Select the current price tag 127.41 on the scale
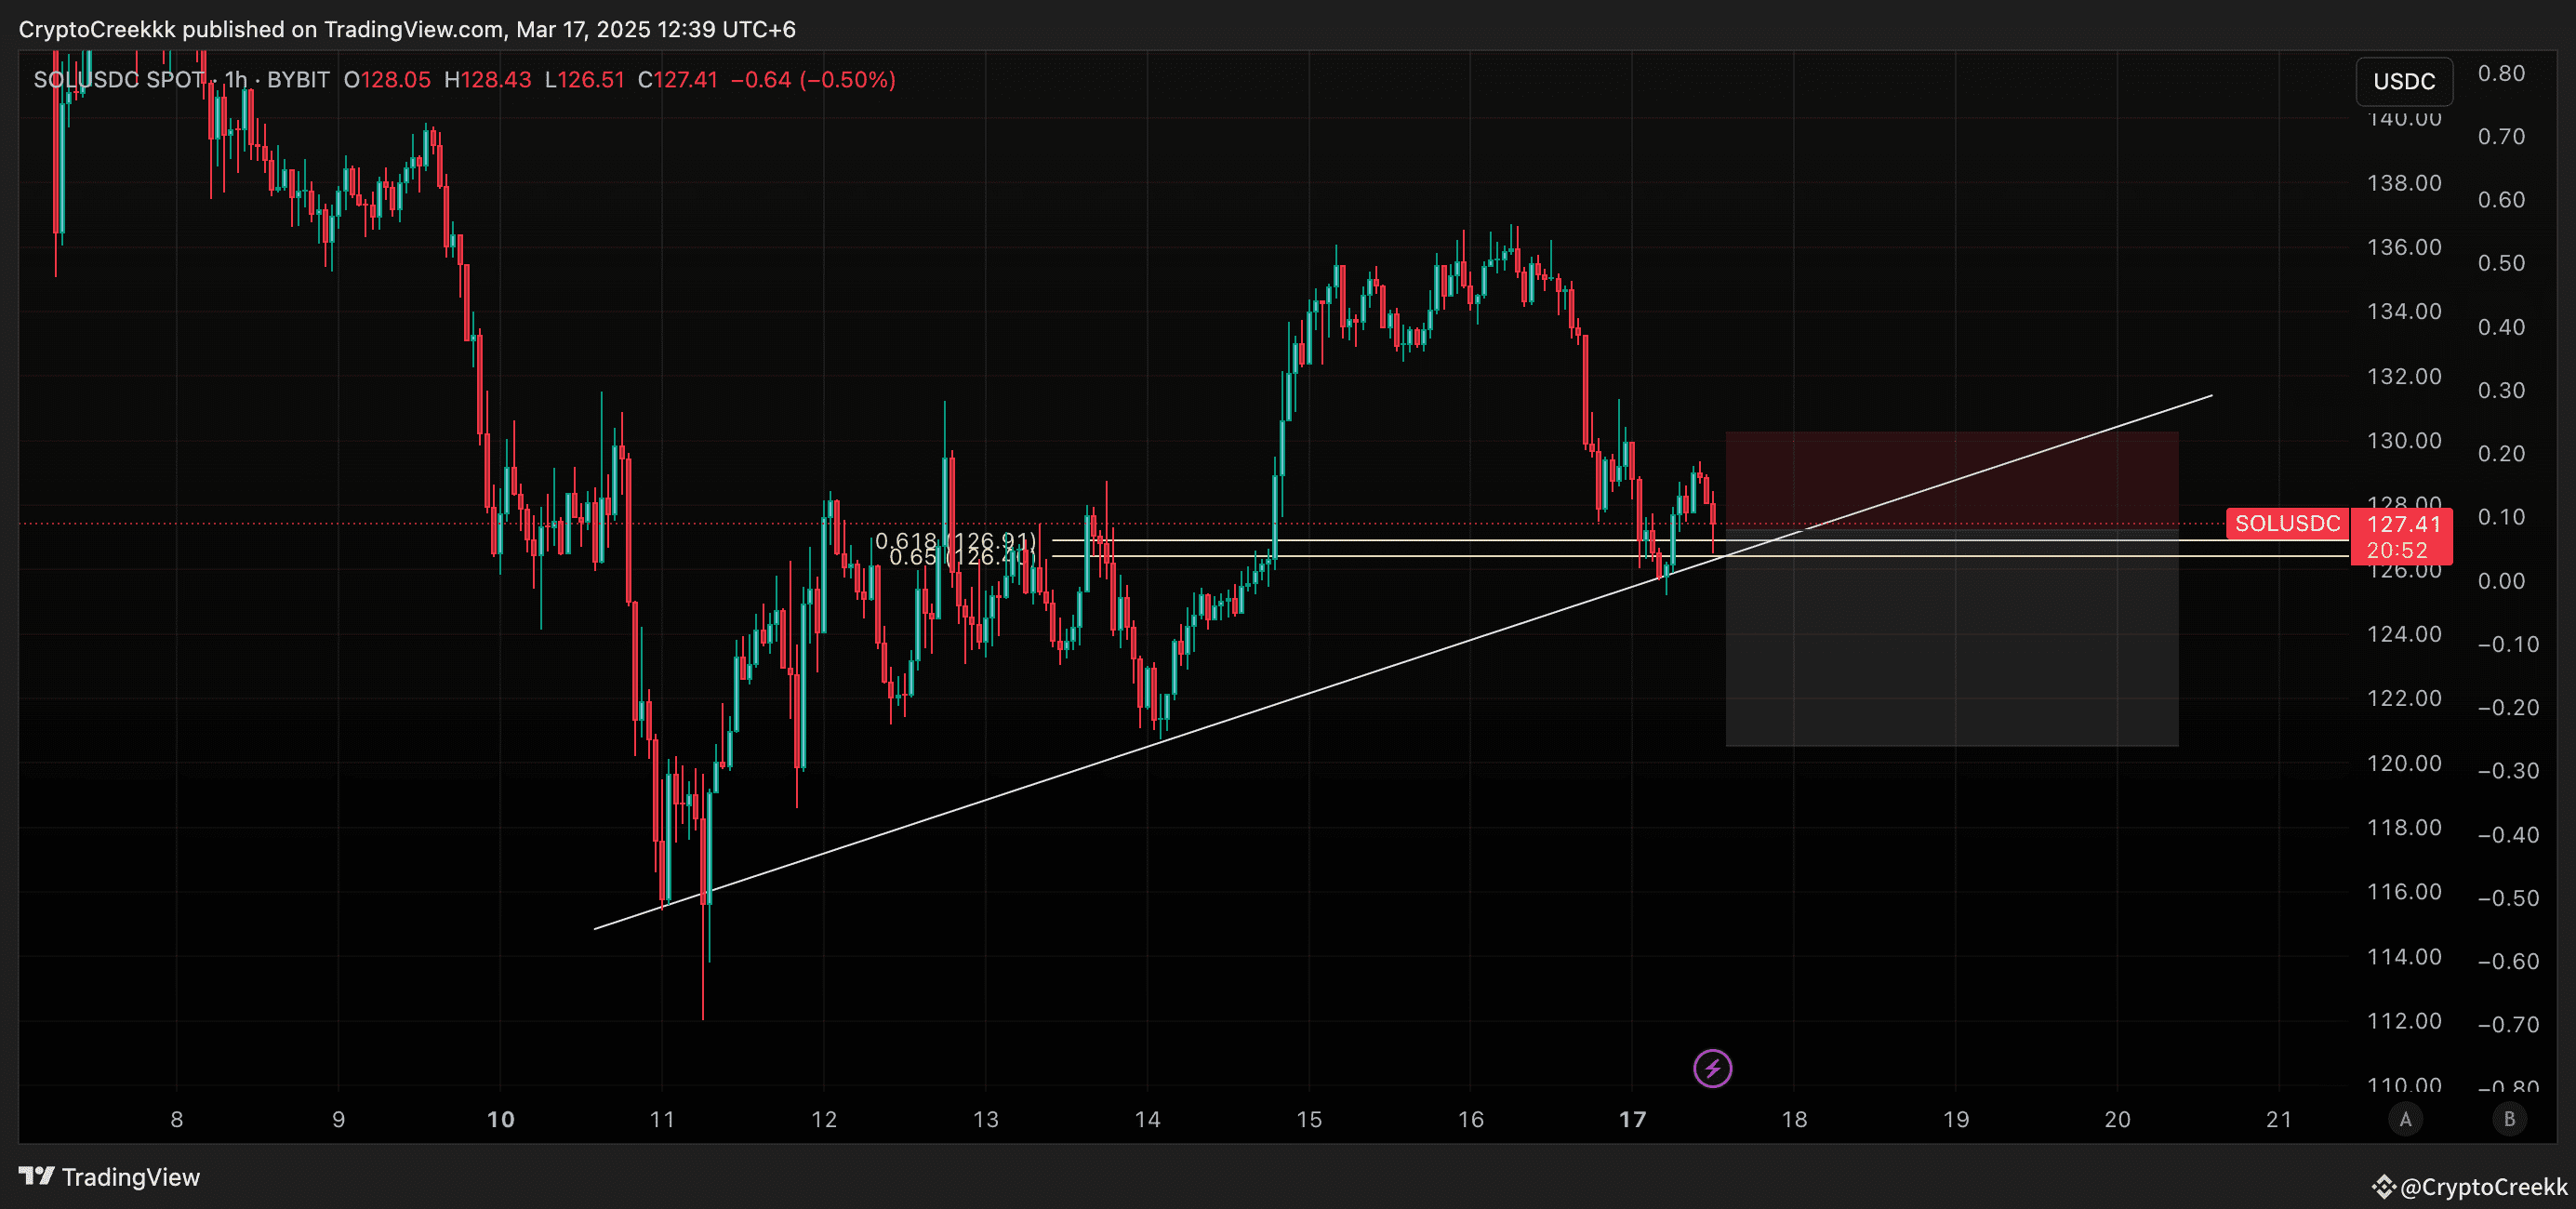 click(2403, 524)
